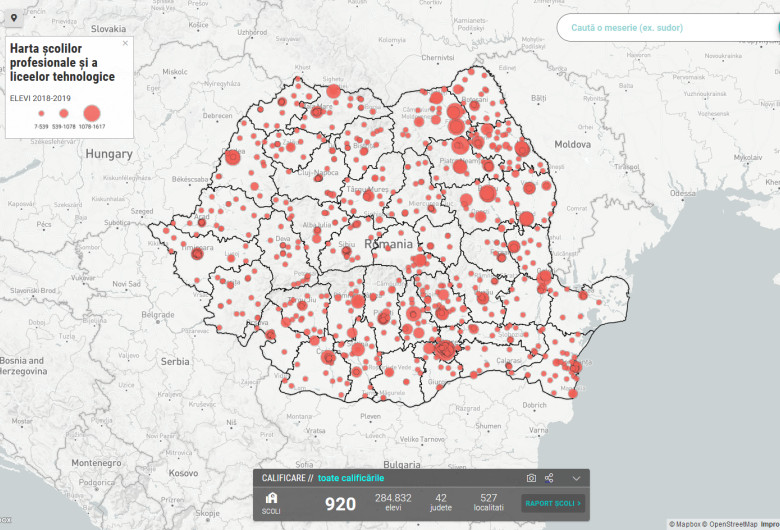The height and width of the screenshot is (530, 780).
Task: Click the 'Bulgaria' map label
Action: [402, 464]
